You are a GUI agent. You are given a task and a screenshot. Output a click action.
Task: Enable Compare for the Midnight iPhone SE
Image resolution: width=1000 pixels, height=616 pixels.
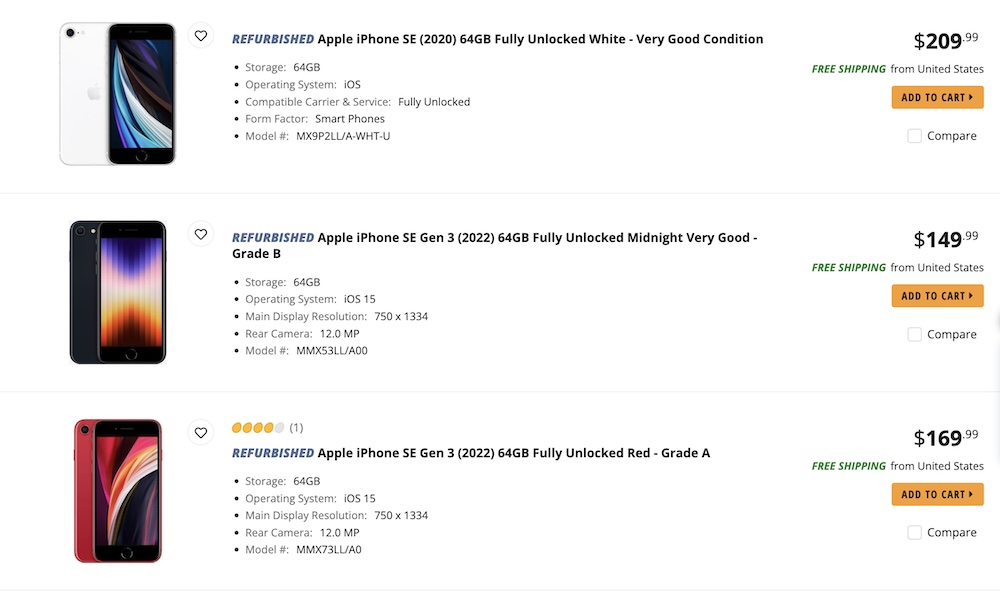click(x=914, y=335)
